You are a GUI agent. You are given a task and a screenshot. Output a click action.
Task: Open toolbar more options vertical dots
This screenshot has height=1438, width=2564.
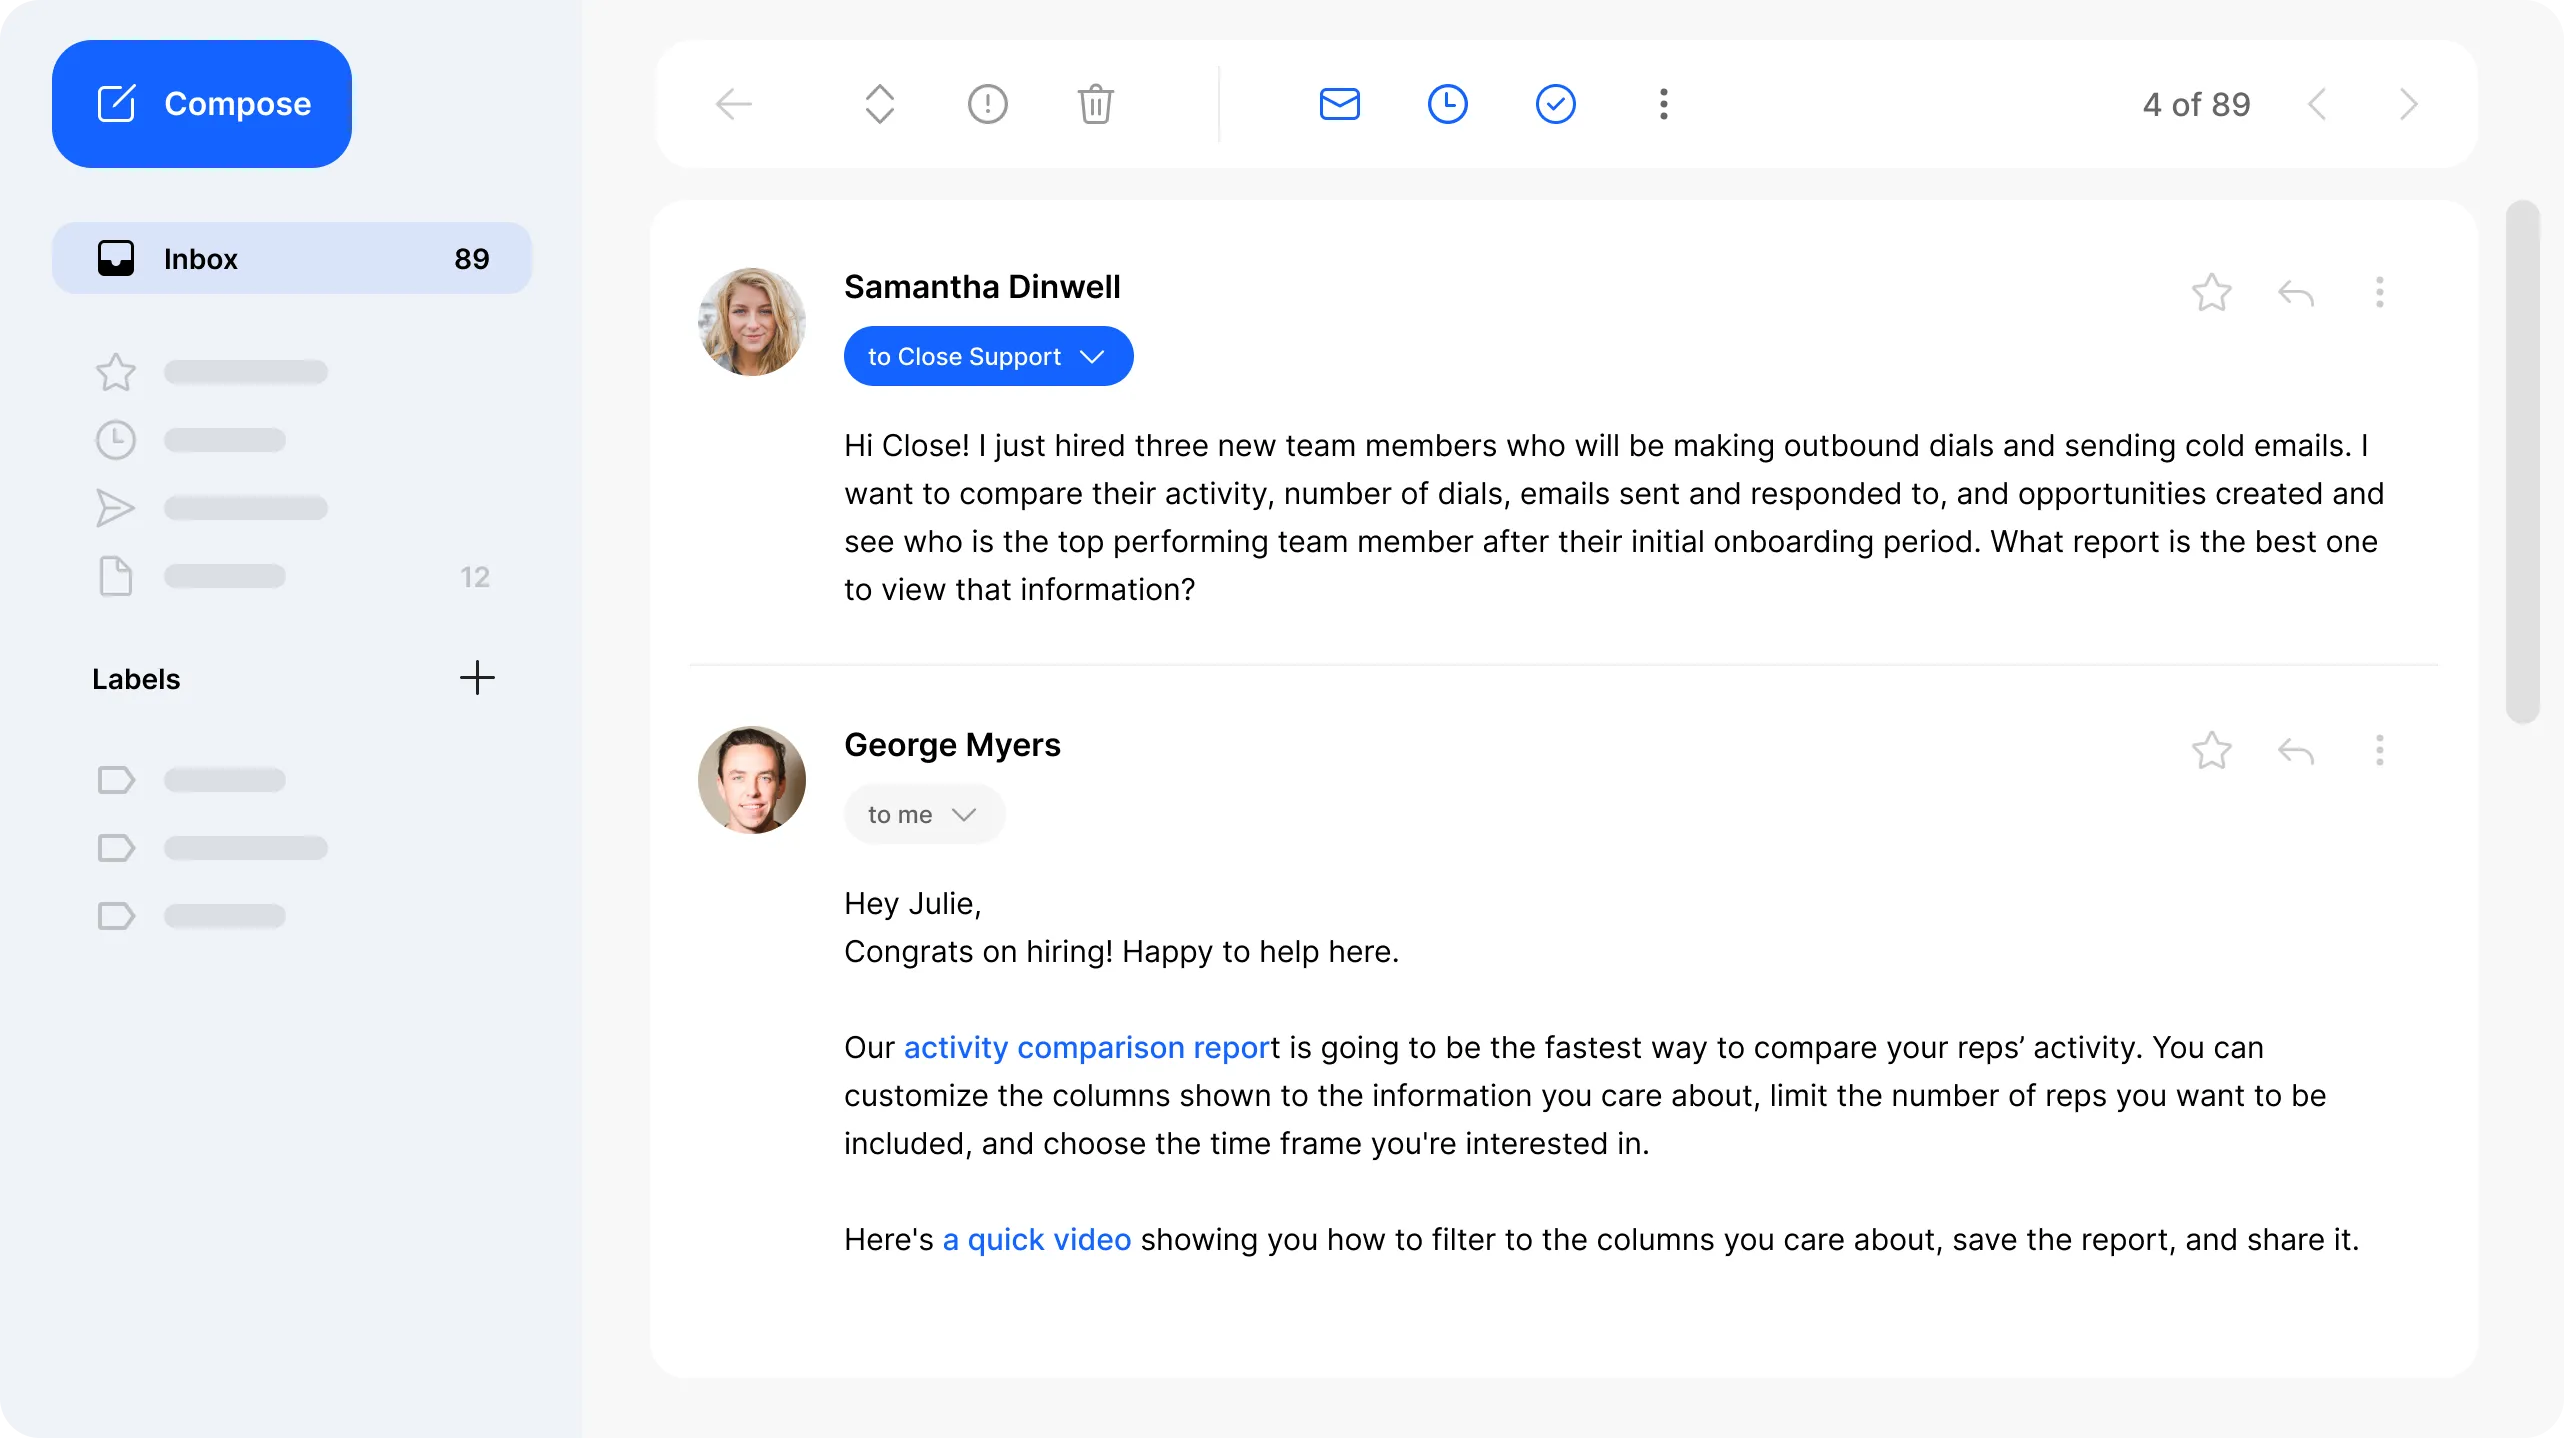point(1664,104)
